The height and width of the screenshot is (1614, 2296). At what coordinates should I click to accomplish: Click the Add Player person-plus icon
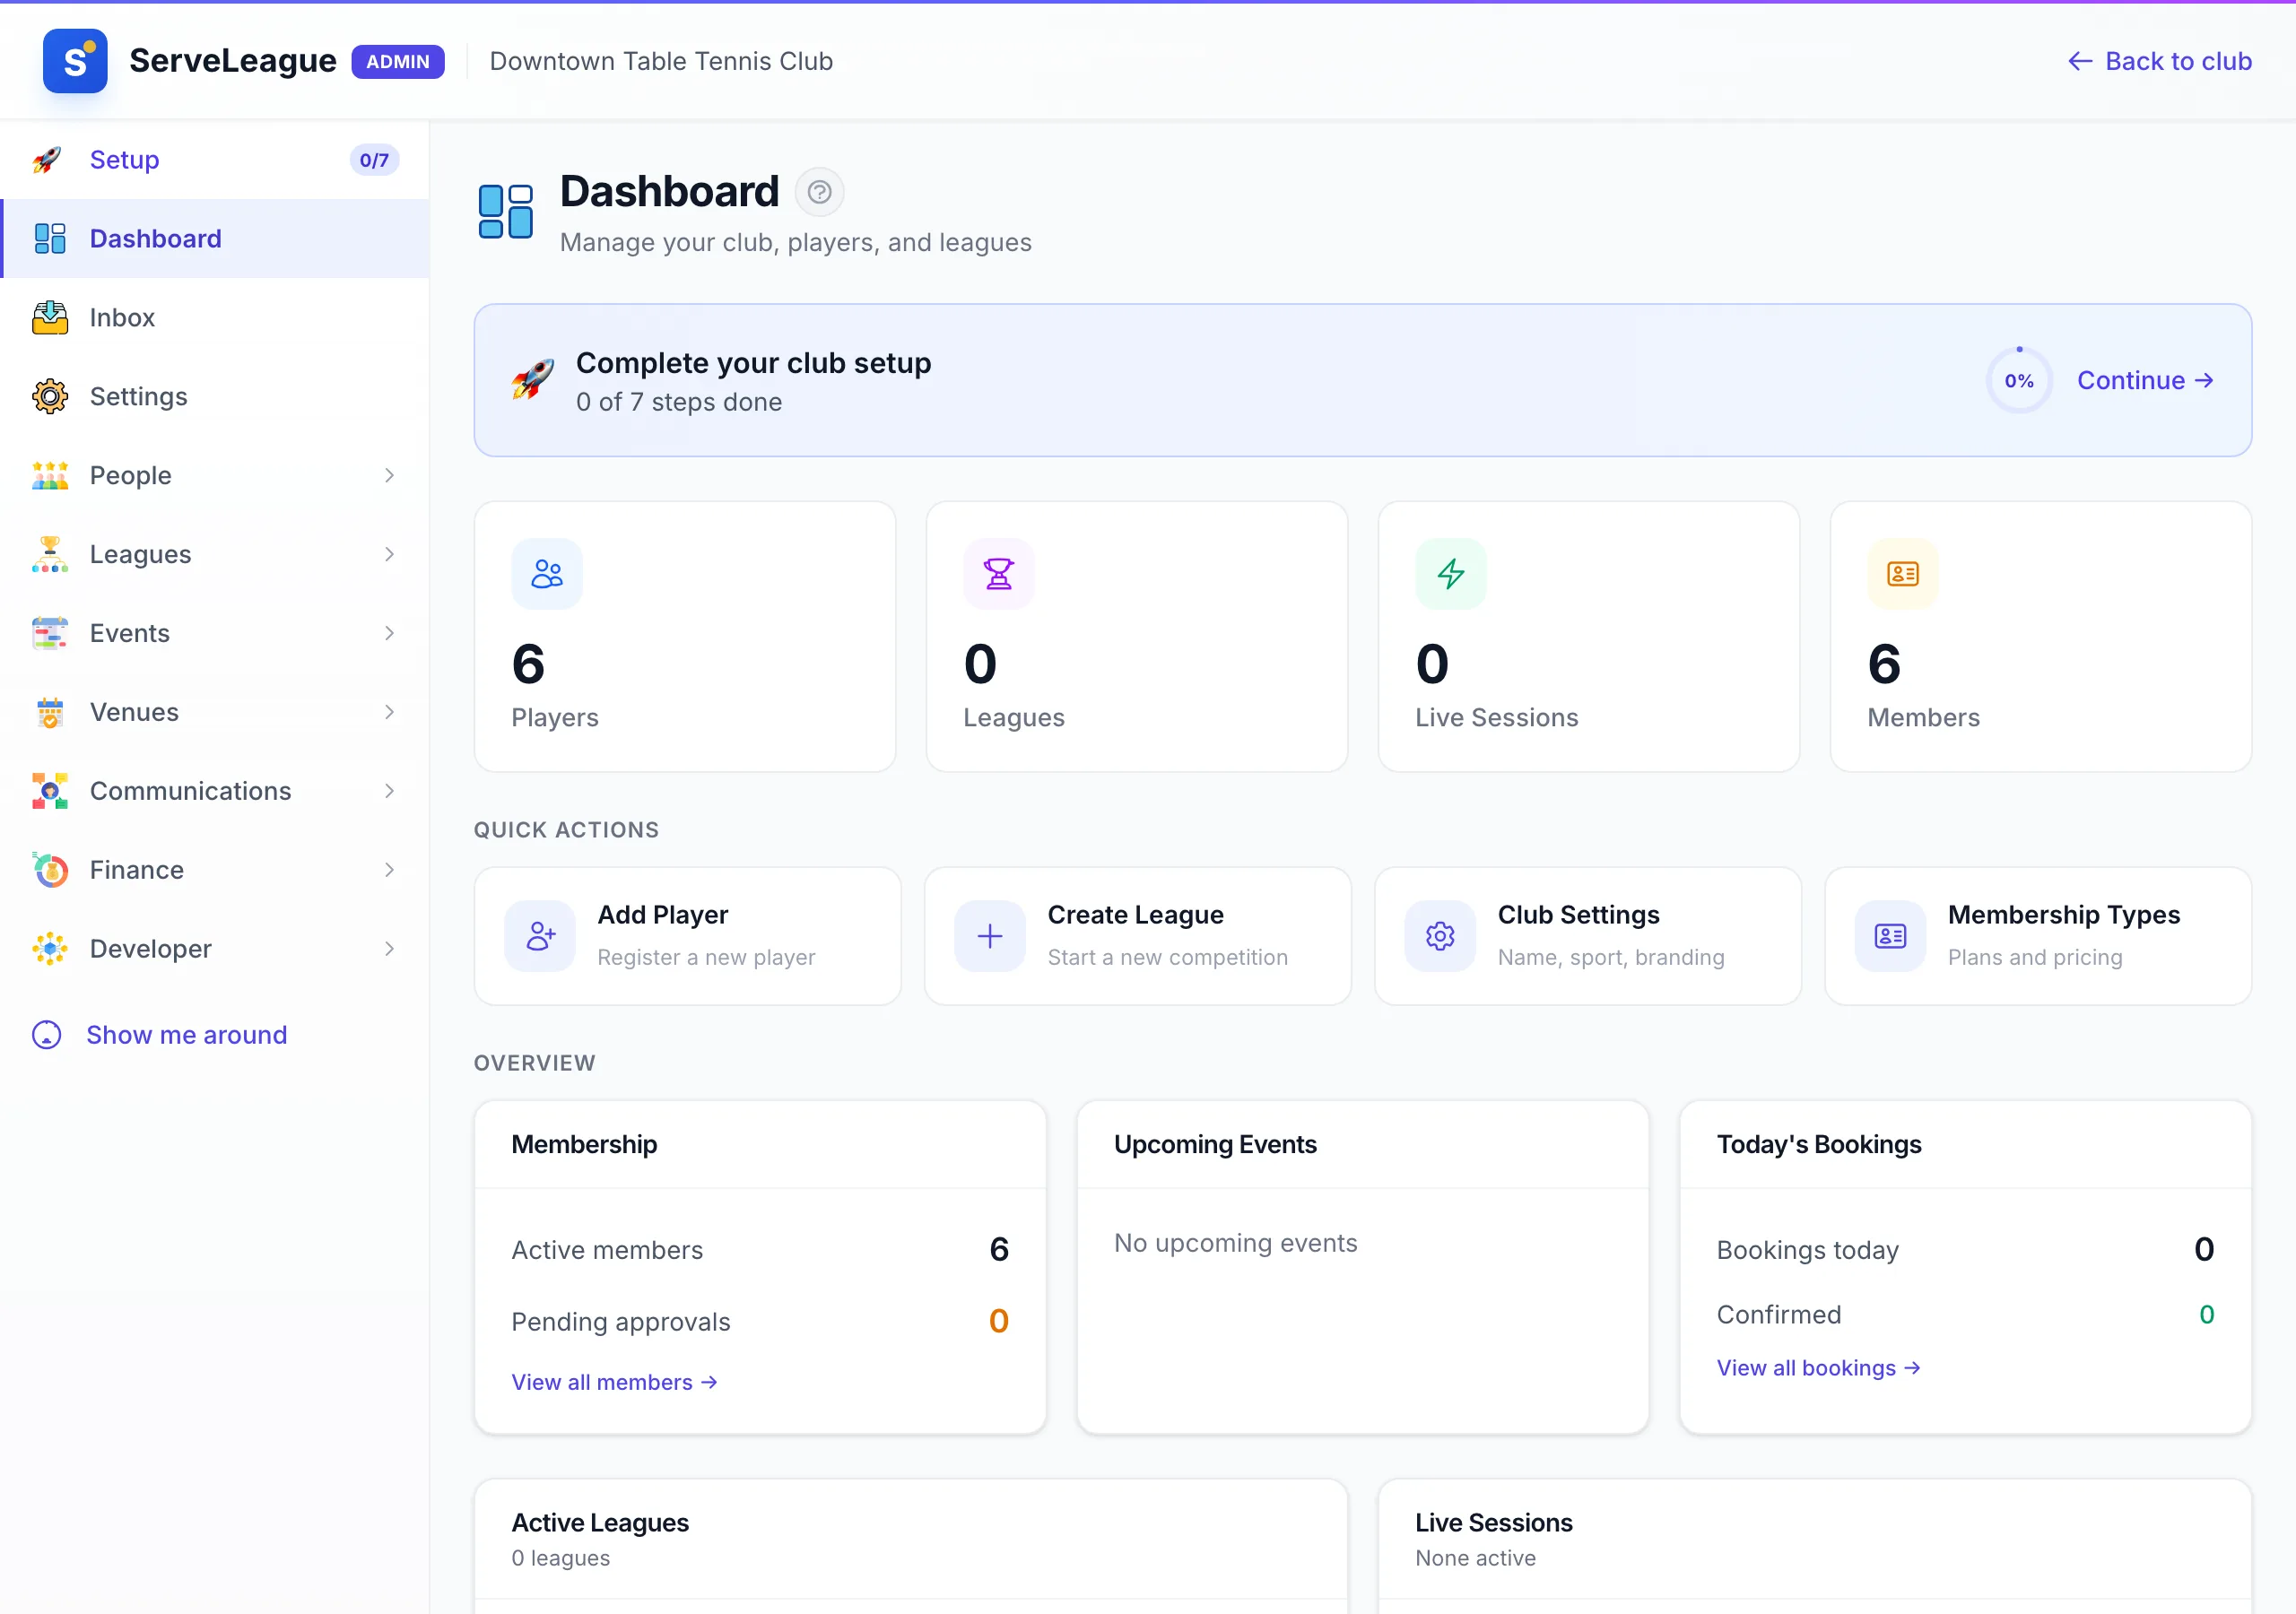tap(540, 937)
